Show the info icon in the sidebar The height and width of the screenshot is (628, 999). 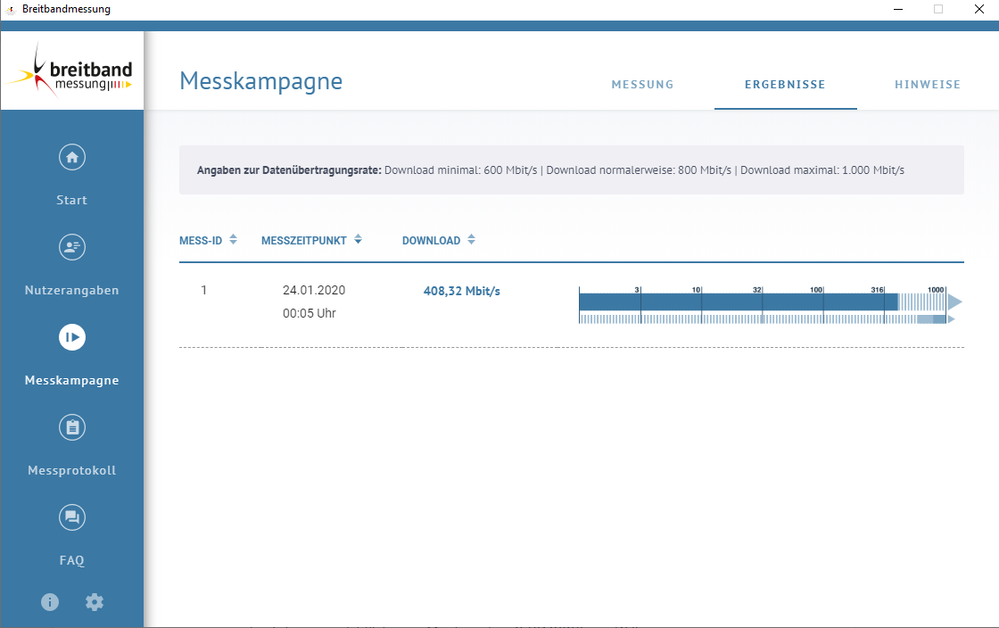point(50,602)
